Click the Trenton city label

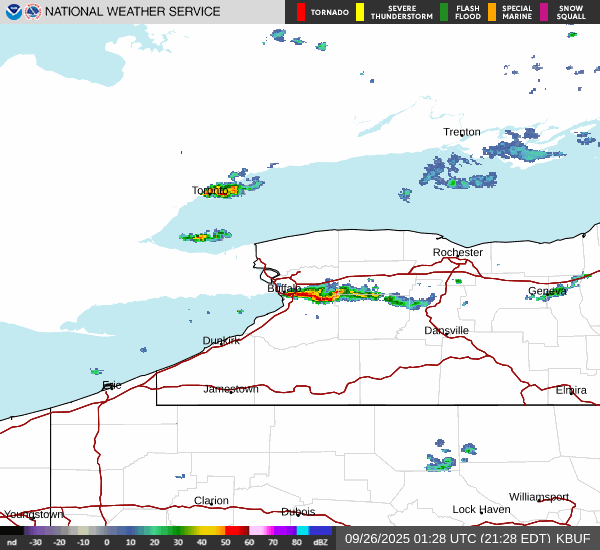[462, 132]
